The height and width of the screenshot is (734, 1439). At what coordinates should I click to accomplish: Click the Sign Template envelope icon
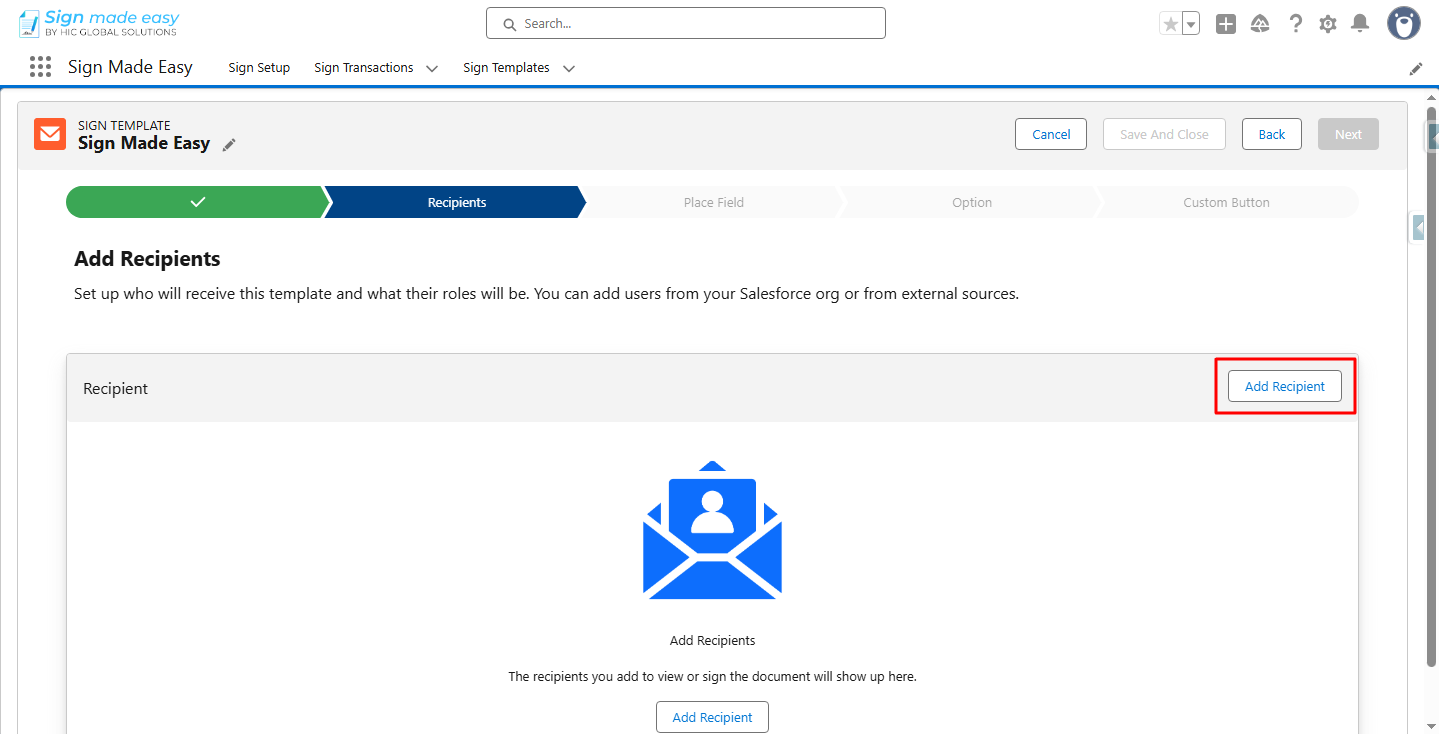[x=49, y=133]
